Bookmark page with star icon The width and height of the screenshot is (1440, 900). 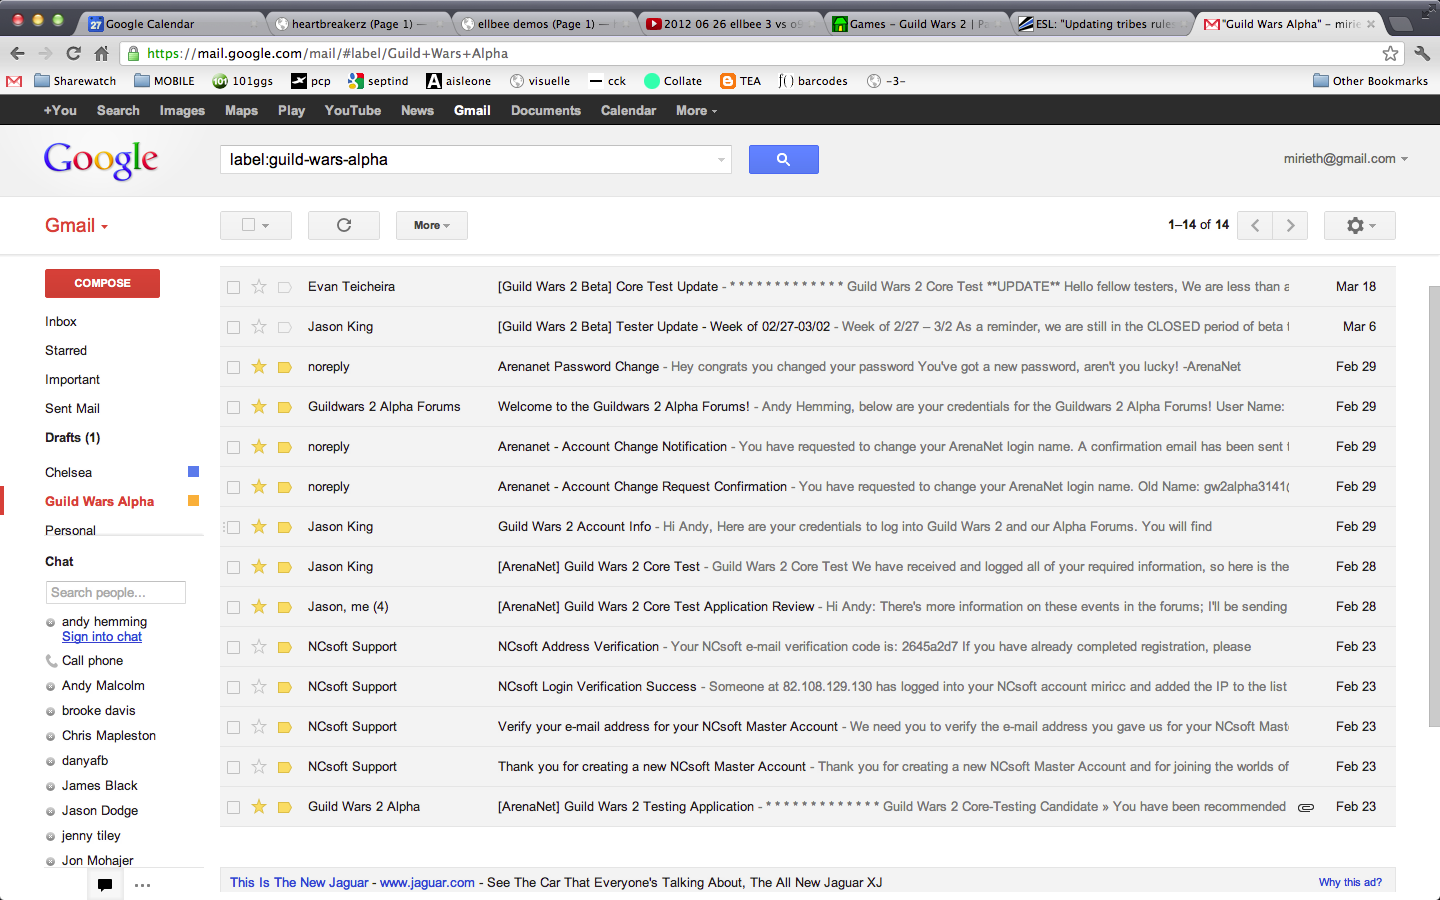click(1390, 53)
